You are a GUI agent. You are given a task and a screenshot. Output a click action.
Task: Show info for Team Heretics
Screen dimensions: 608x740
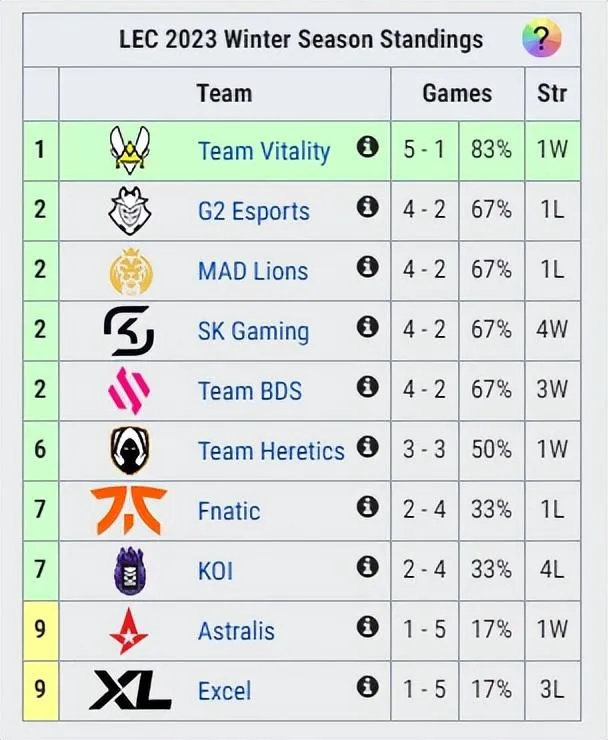point(368,447)
